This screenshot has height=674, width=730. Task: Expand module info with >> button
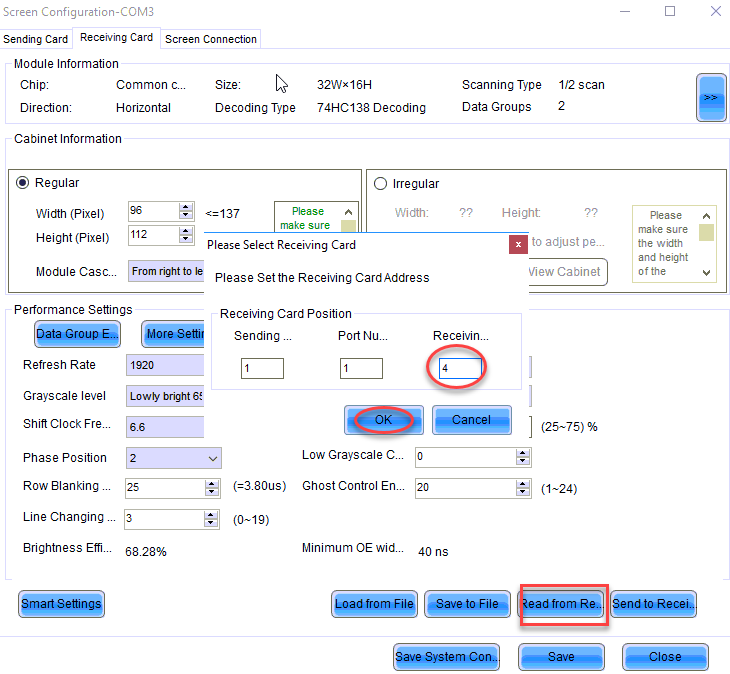pyautogui.click(x=710, y=98)
